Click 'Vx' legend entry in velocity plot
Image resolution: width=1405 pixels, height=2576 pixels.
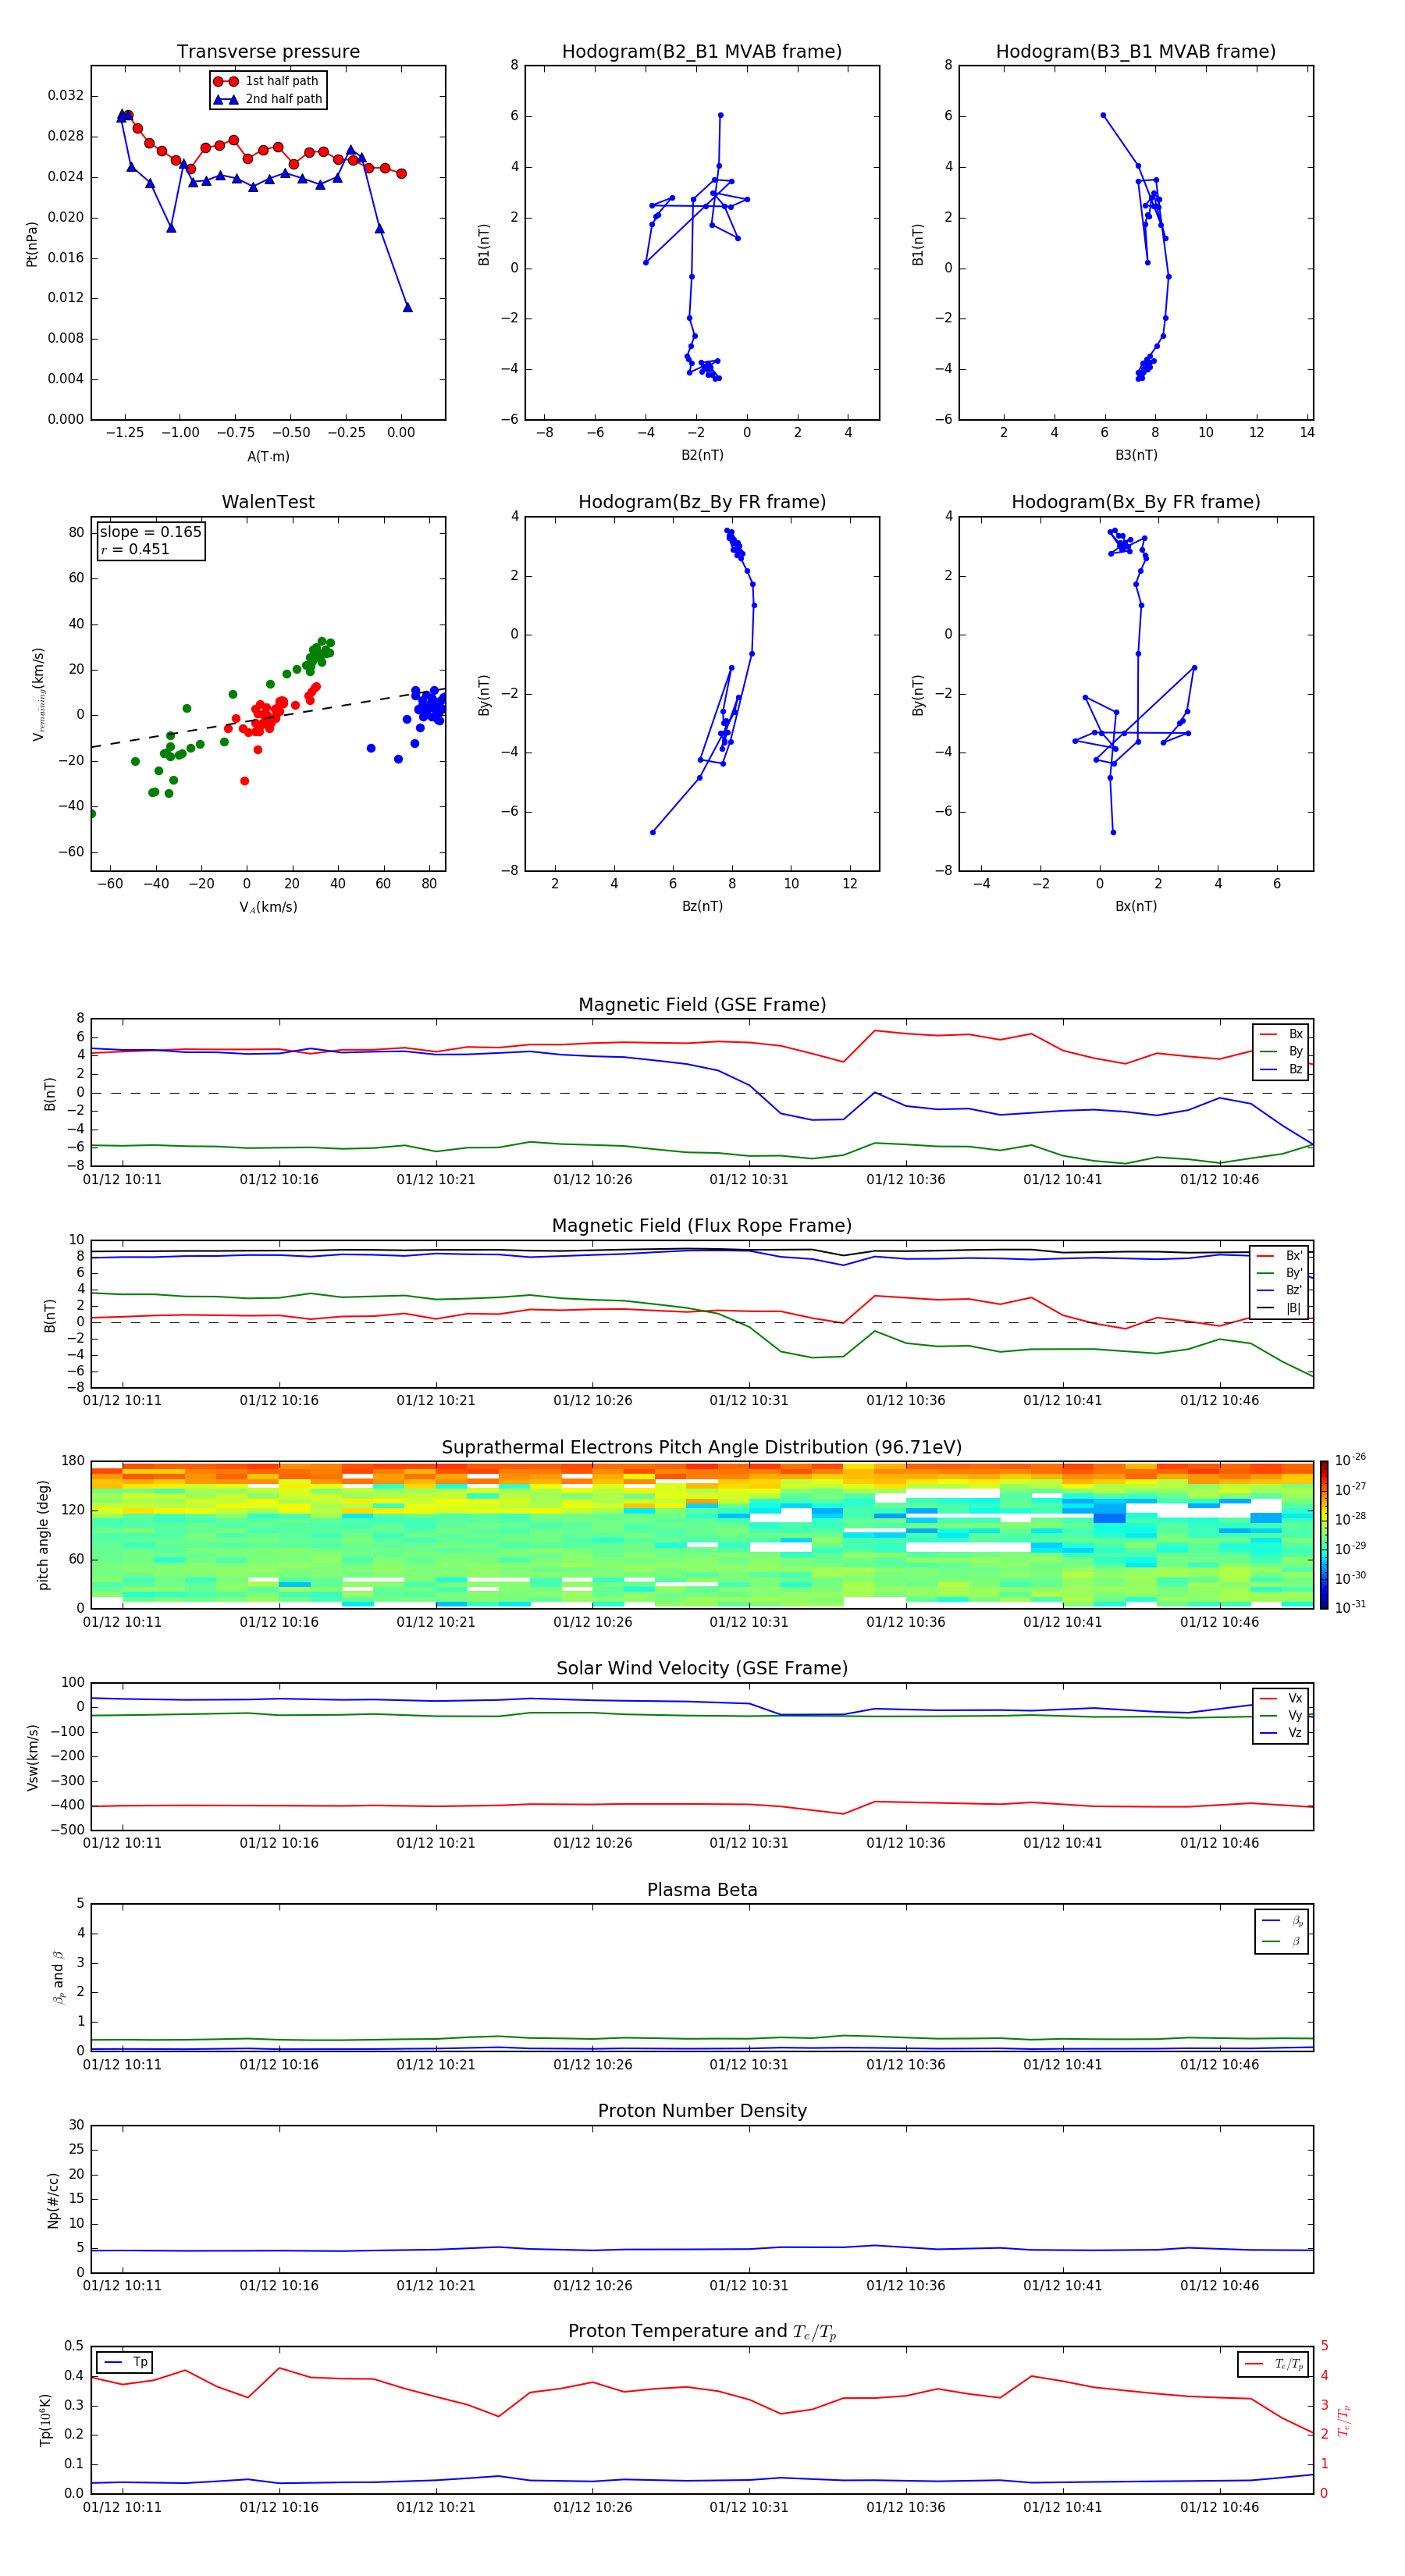coord(1282,1698)
